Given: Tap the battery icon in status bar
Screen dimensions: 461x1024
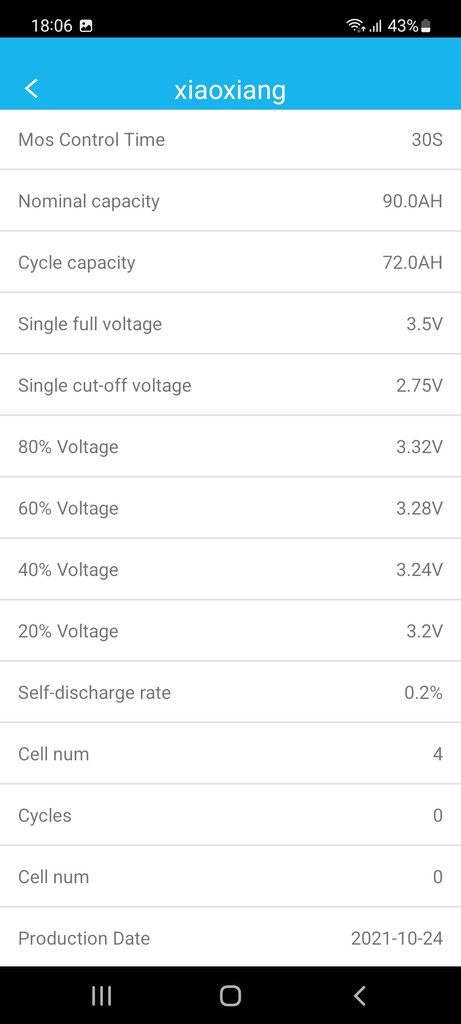Looking at the screenshot, I should pyautogui.click(x=426, y=26).
